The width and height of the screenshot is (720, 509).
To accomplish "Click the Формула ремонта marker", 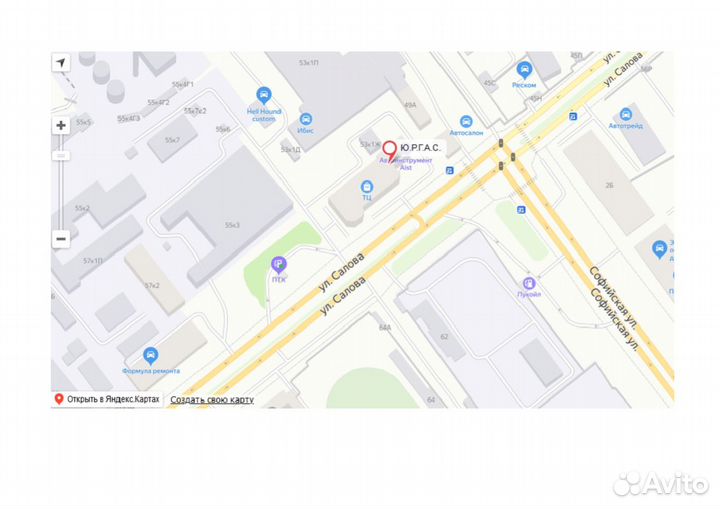I will (x=151, y=356).
